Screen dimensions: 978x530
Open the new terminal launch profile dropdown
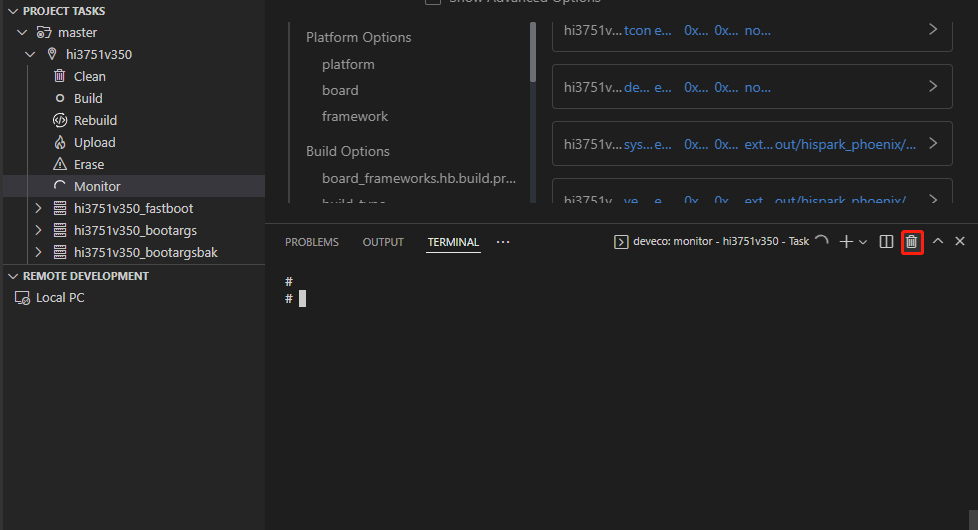[863, 242]
